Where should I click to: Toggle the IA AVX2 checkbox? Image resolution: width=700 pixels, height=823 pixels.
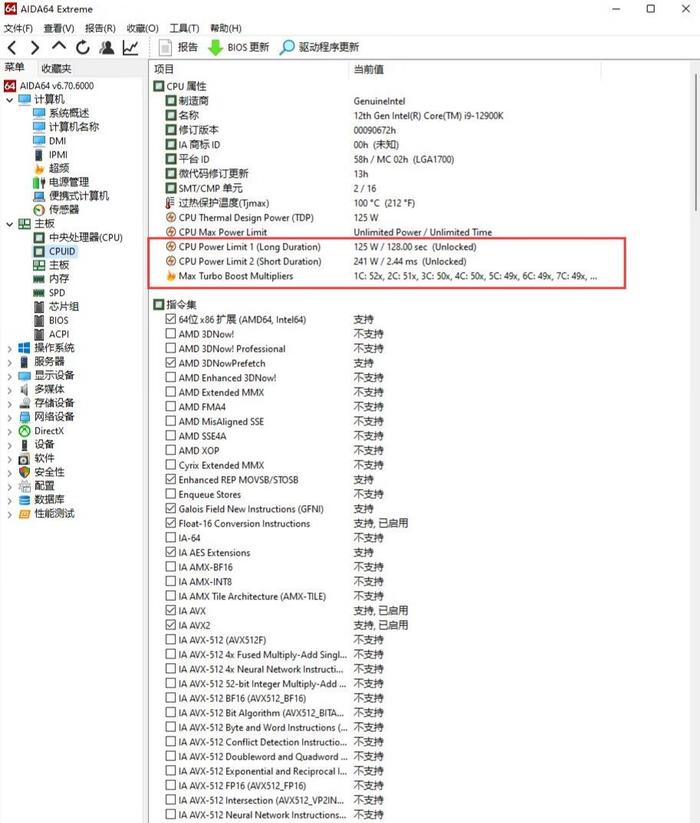(x=171, y=625)
